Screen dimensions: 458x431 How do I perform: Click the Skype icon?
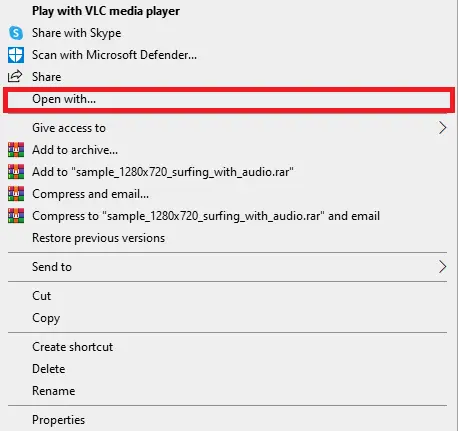point(16,33)
